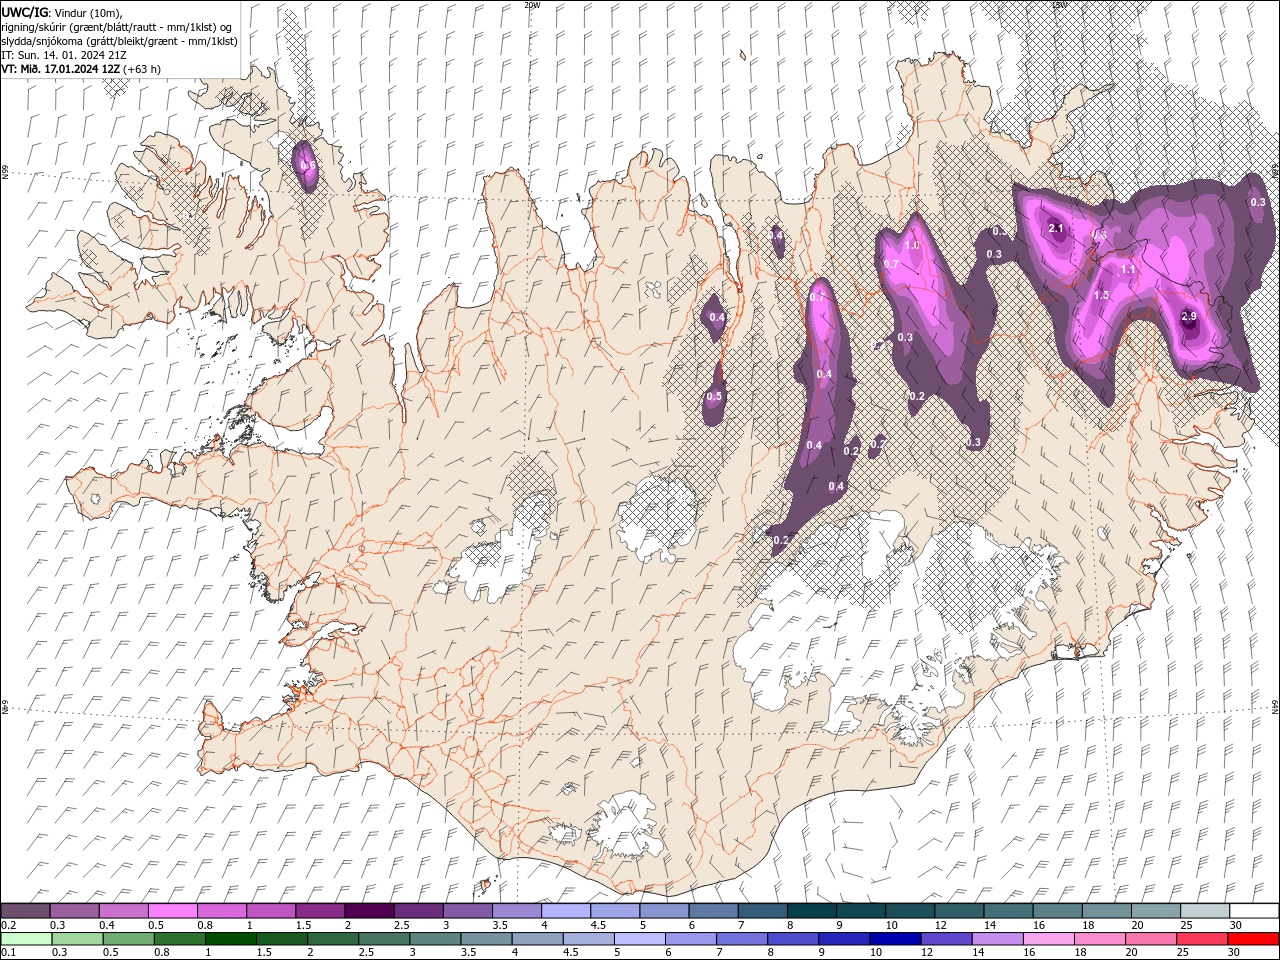Image resolution: width=1280 pixels, height=960 pixels.
Task: Click the white snow-legend swatch labeled 30
Action: [1254, 911]
